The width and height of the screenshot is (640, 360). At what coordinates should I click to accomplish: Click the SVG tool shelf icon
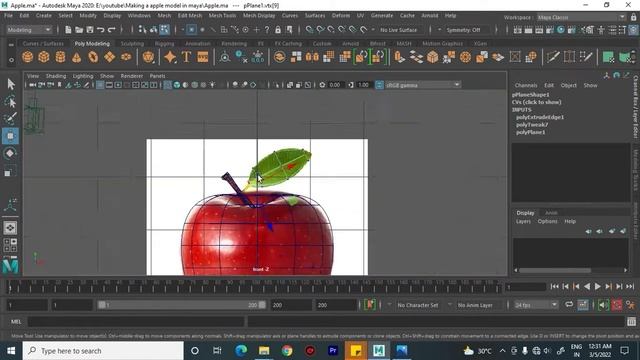click(203, 57)
